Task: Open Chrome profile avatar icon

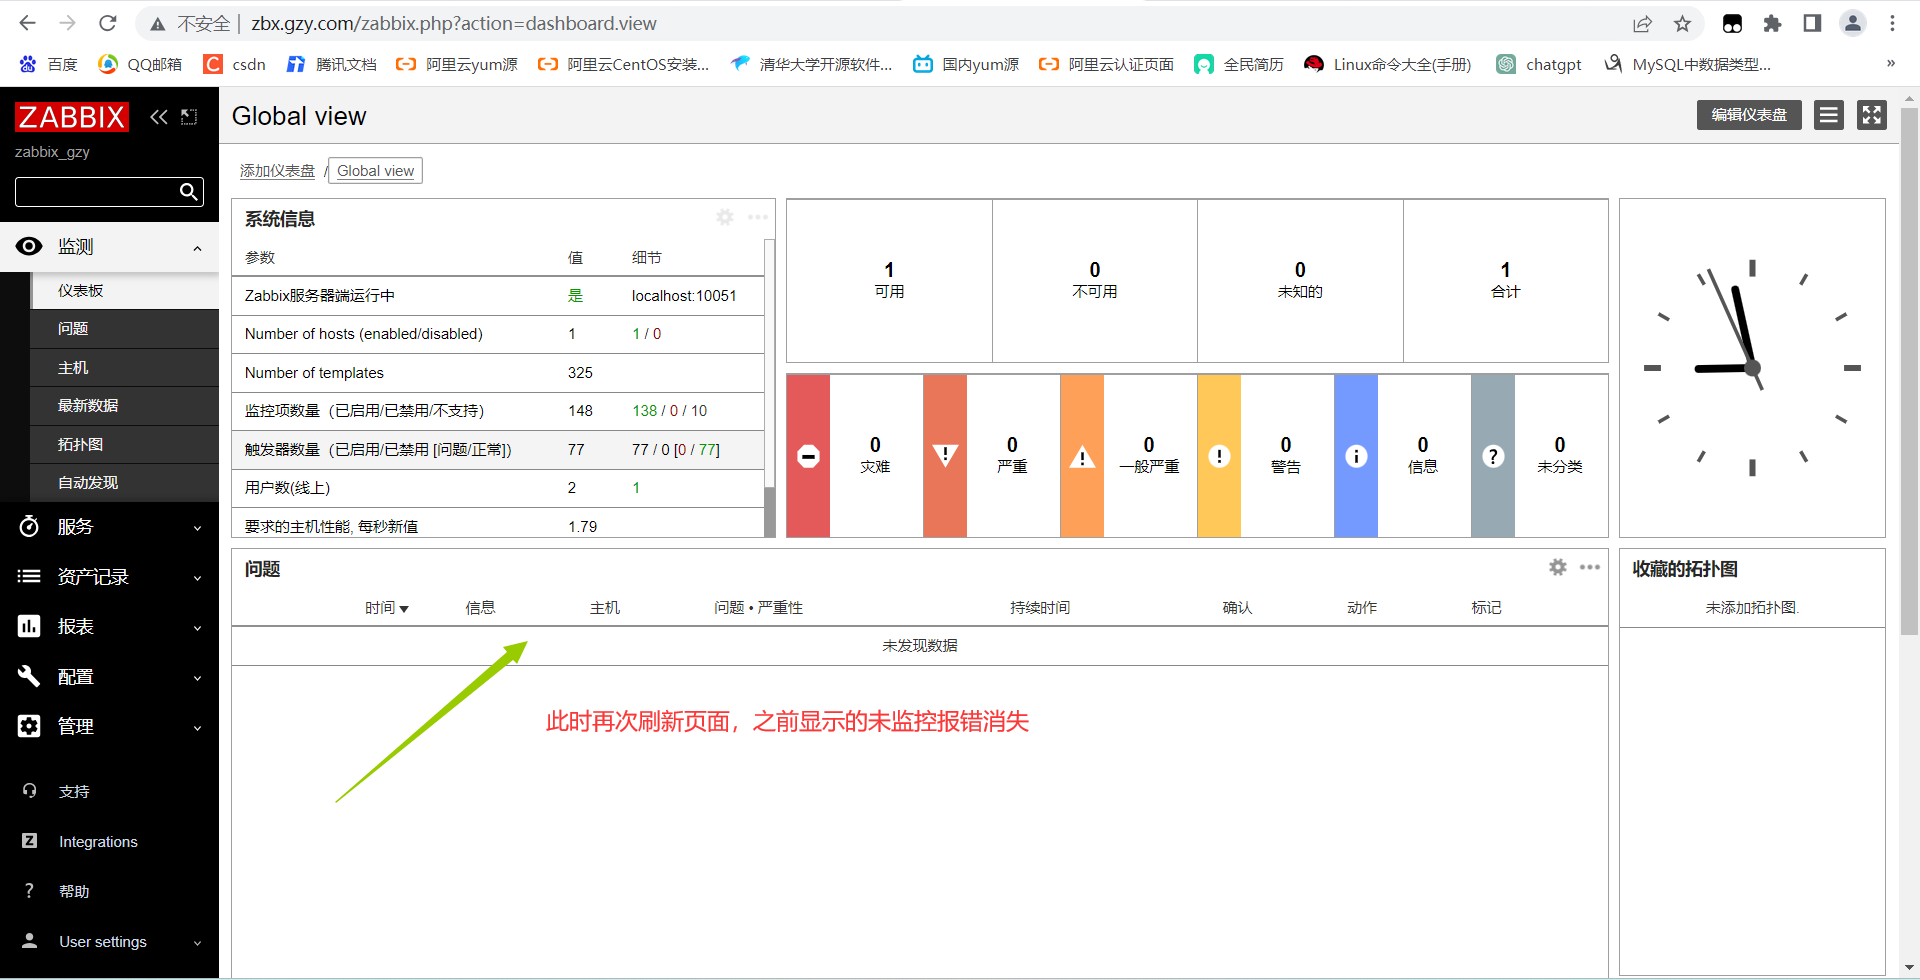Action: coord(1853,23)
